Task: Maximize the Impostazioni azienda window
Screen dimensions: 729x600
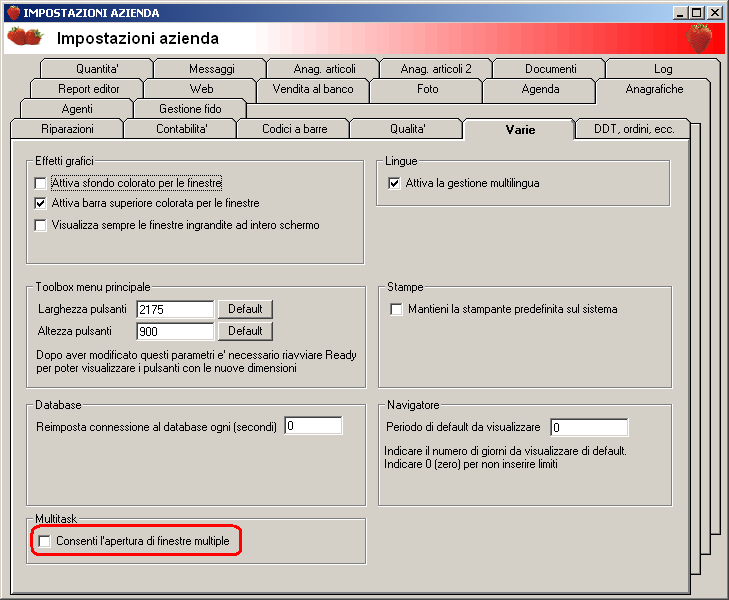Action: tap(696, 13)
